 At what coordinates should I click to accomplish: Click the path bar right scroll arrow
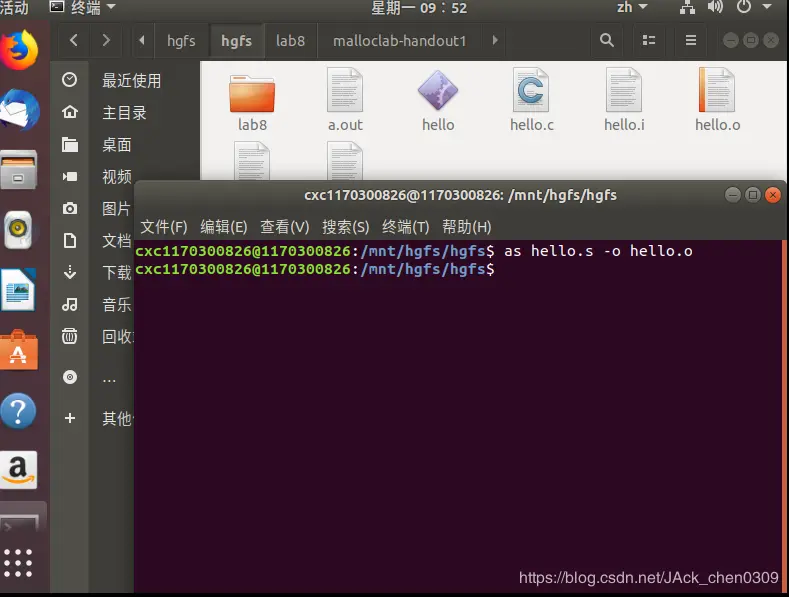tap(495, 40)
